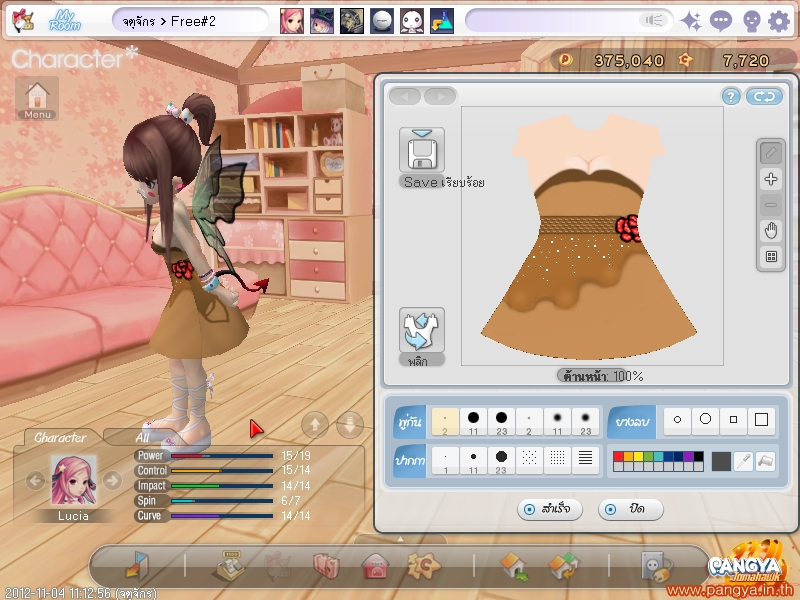Screen dimensions: 800x600
Task: Click the houses swap icon
Action: pyautogui.click(x=562, y=566)
